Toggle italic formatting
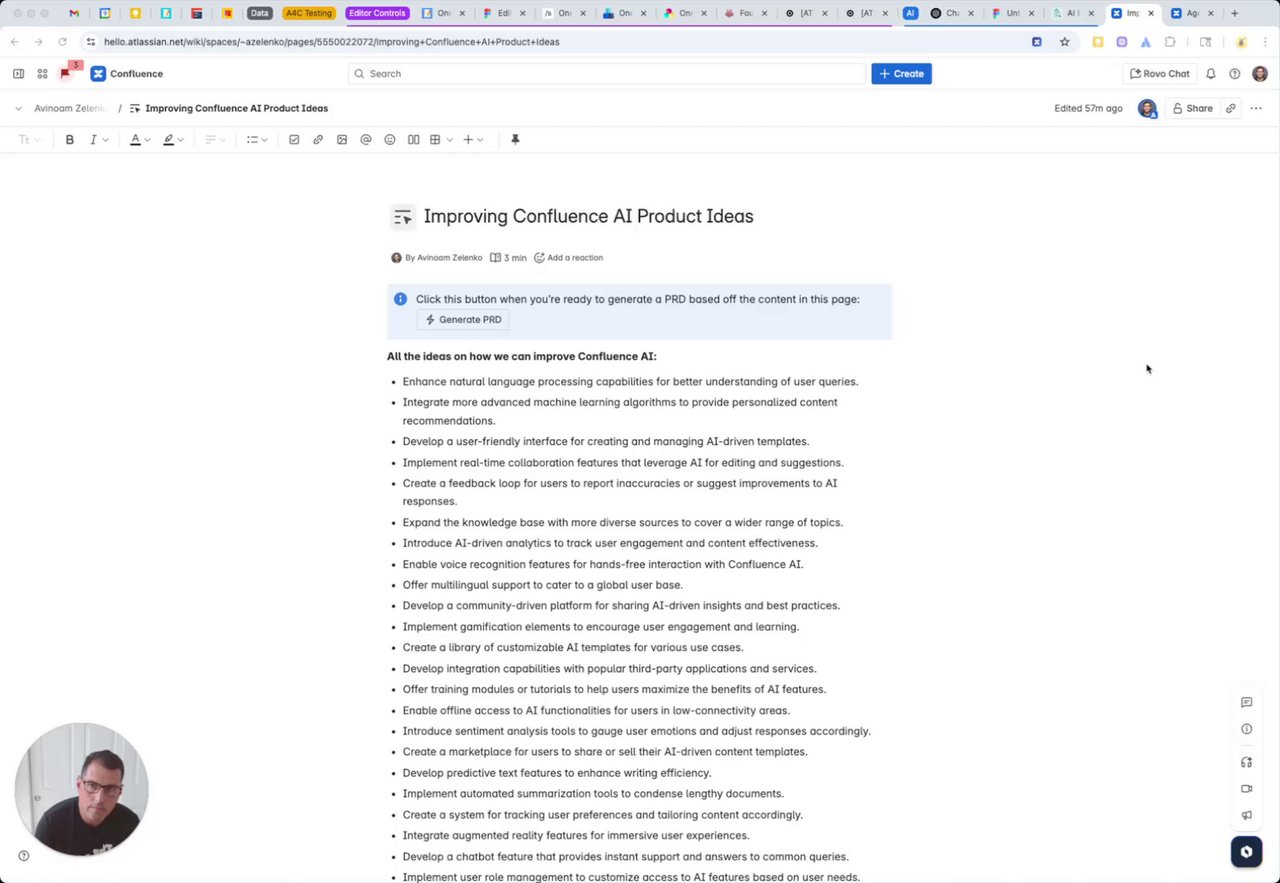The image size is (1280, 883). [x=93, y=140]
